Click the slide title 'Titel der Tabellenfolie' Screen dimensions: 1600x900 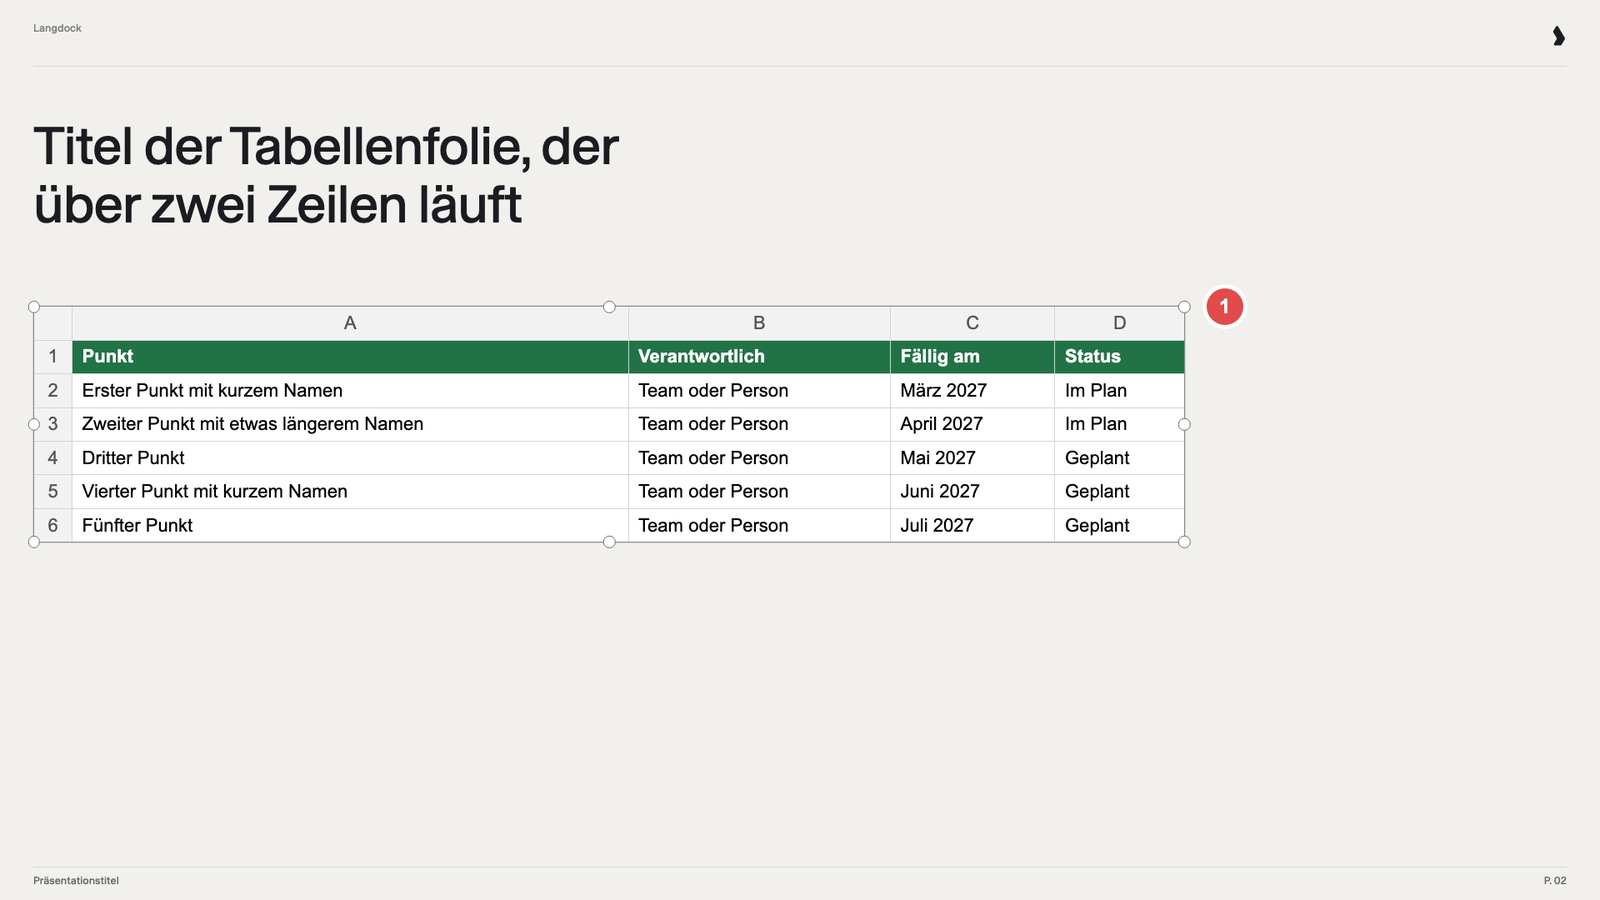pos(326,176)
